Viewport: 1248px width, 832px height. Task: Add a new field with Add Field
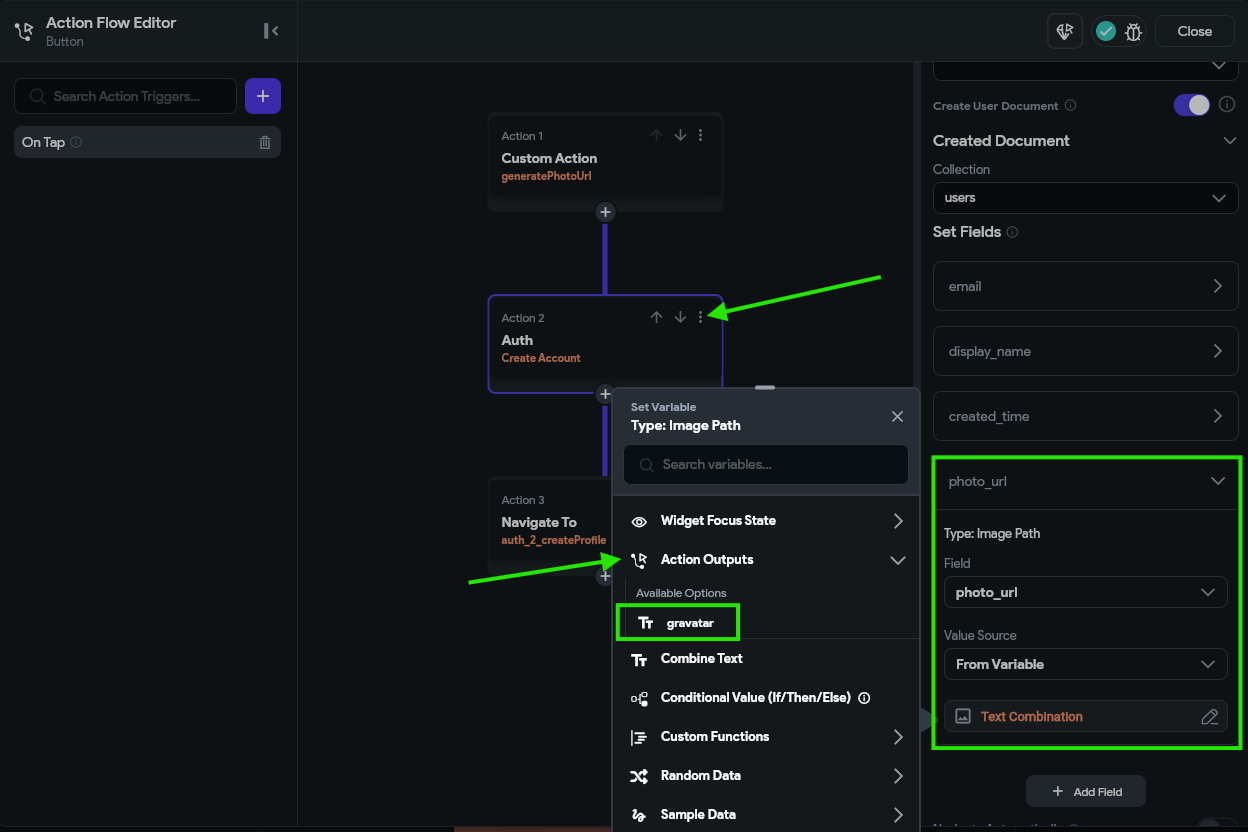pyautogui.click(x=1086, y=791)
